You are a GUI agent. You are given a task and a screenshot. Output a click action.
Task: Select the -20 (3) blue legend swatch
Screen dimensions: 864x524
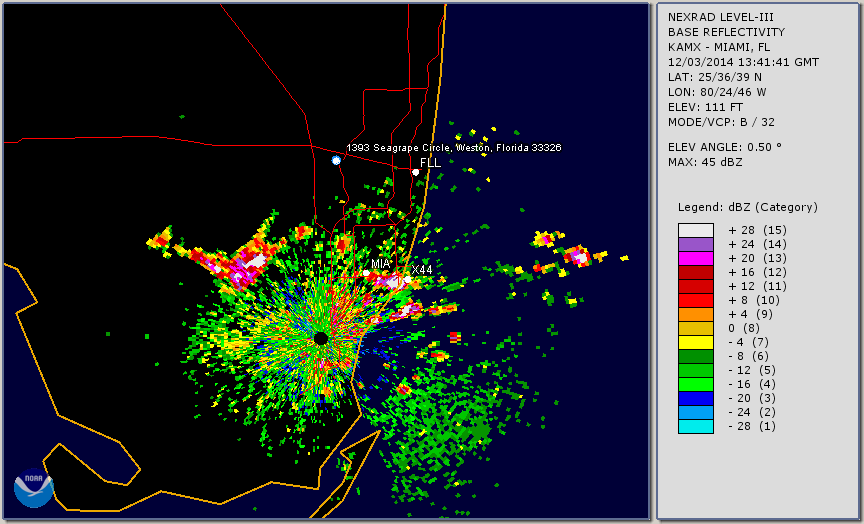pyautogui.click(x=696, y=398)
